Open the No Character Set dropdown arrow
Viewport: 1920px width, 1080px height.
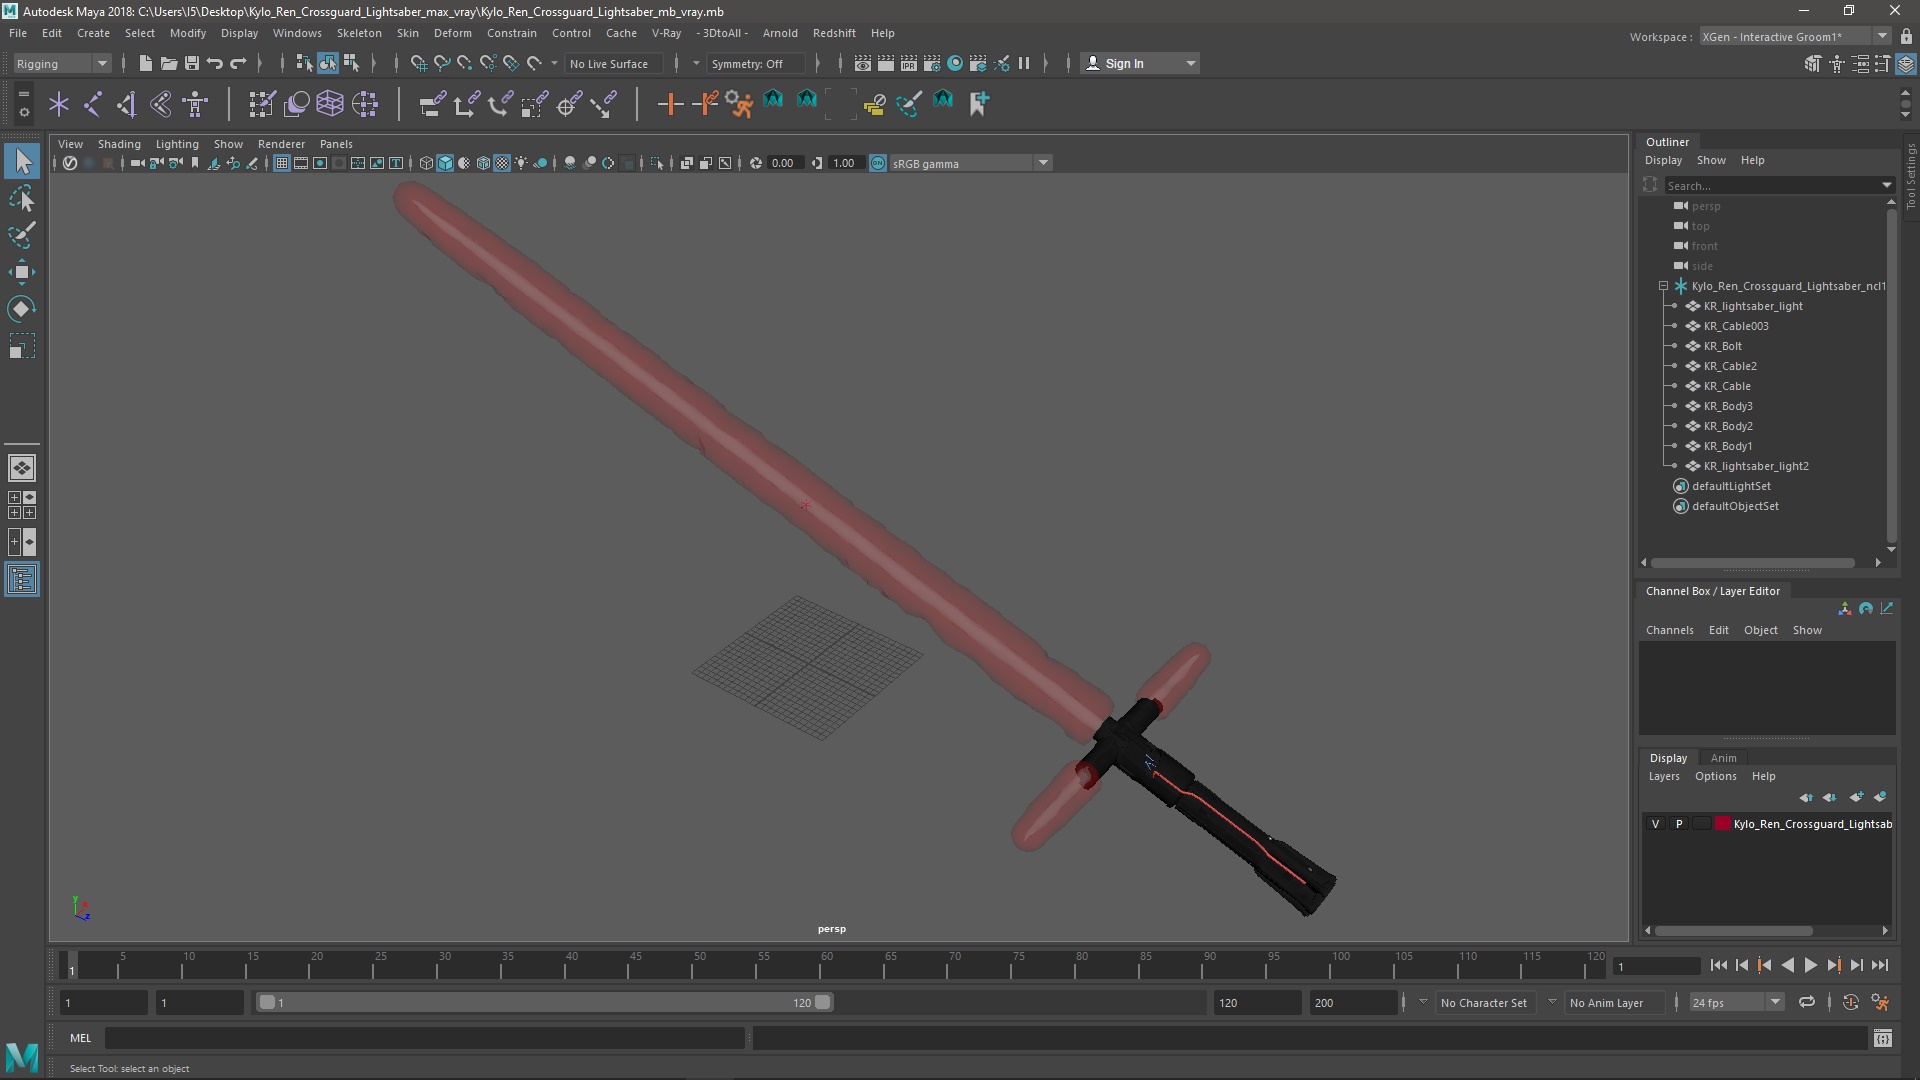pyautogui.click(x=1423, y=1002)
